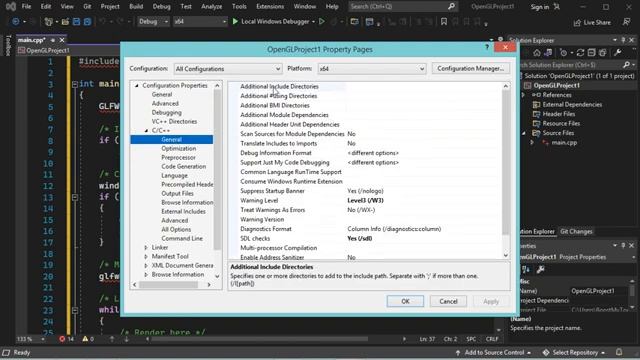Open the Extensions menu
Screen dimensions: 640x360
(x=270, y=7)
